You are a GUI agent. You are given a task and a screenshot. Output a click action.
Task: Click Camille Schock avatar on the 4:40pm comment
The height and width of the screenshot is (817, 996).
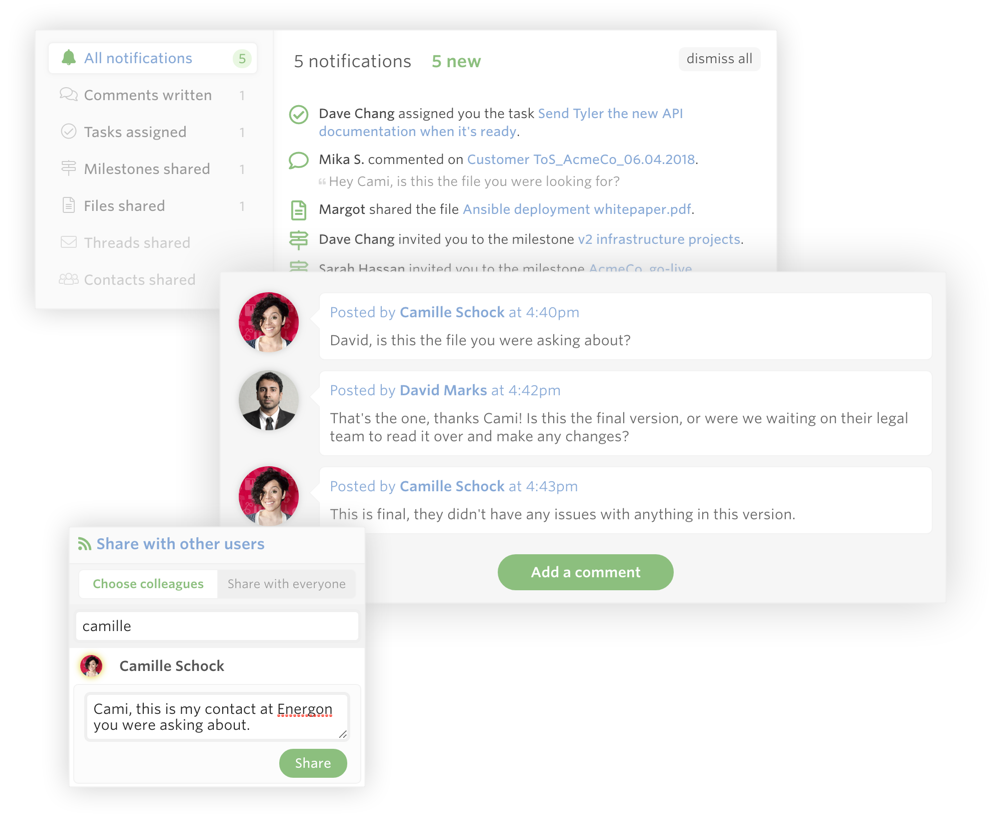coord(269,322)
